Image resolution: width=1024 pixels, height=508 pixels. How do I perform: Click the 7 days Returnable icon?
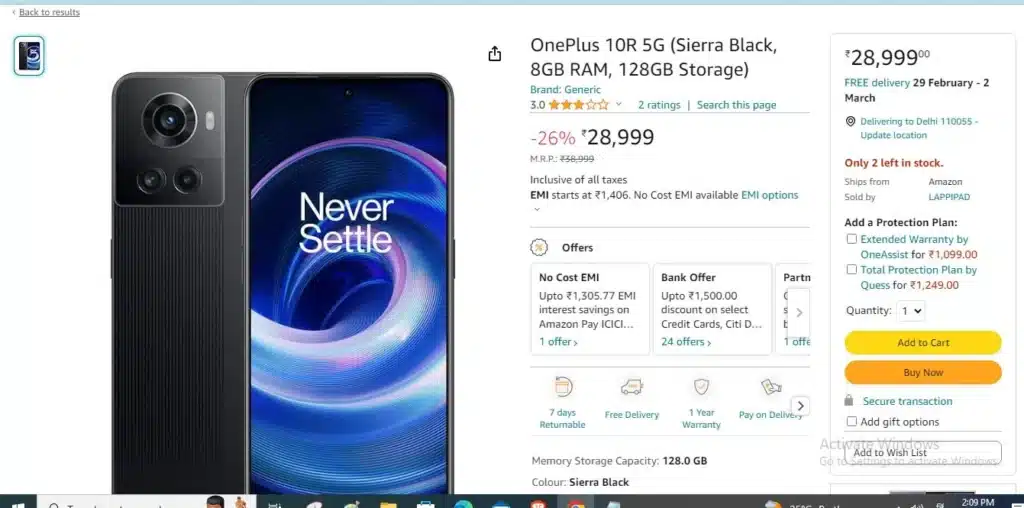[562, 387]
